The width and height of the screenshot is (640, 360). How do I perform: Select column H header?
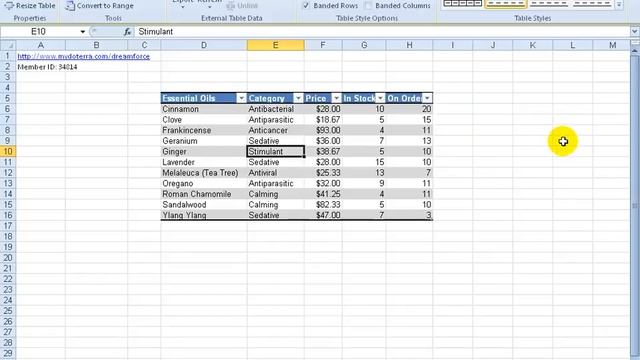[409, 45]
